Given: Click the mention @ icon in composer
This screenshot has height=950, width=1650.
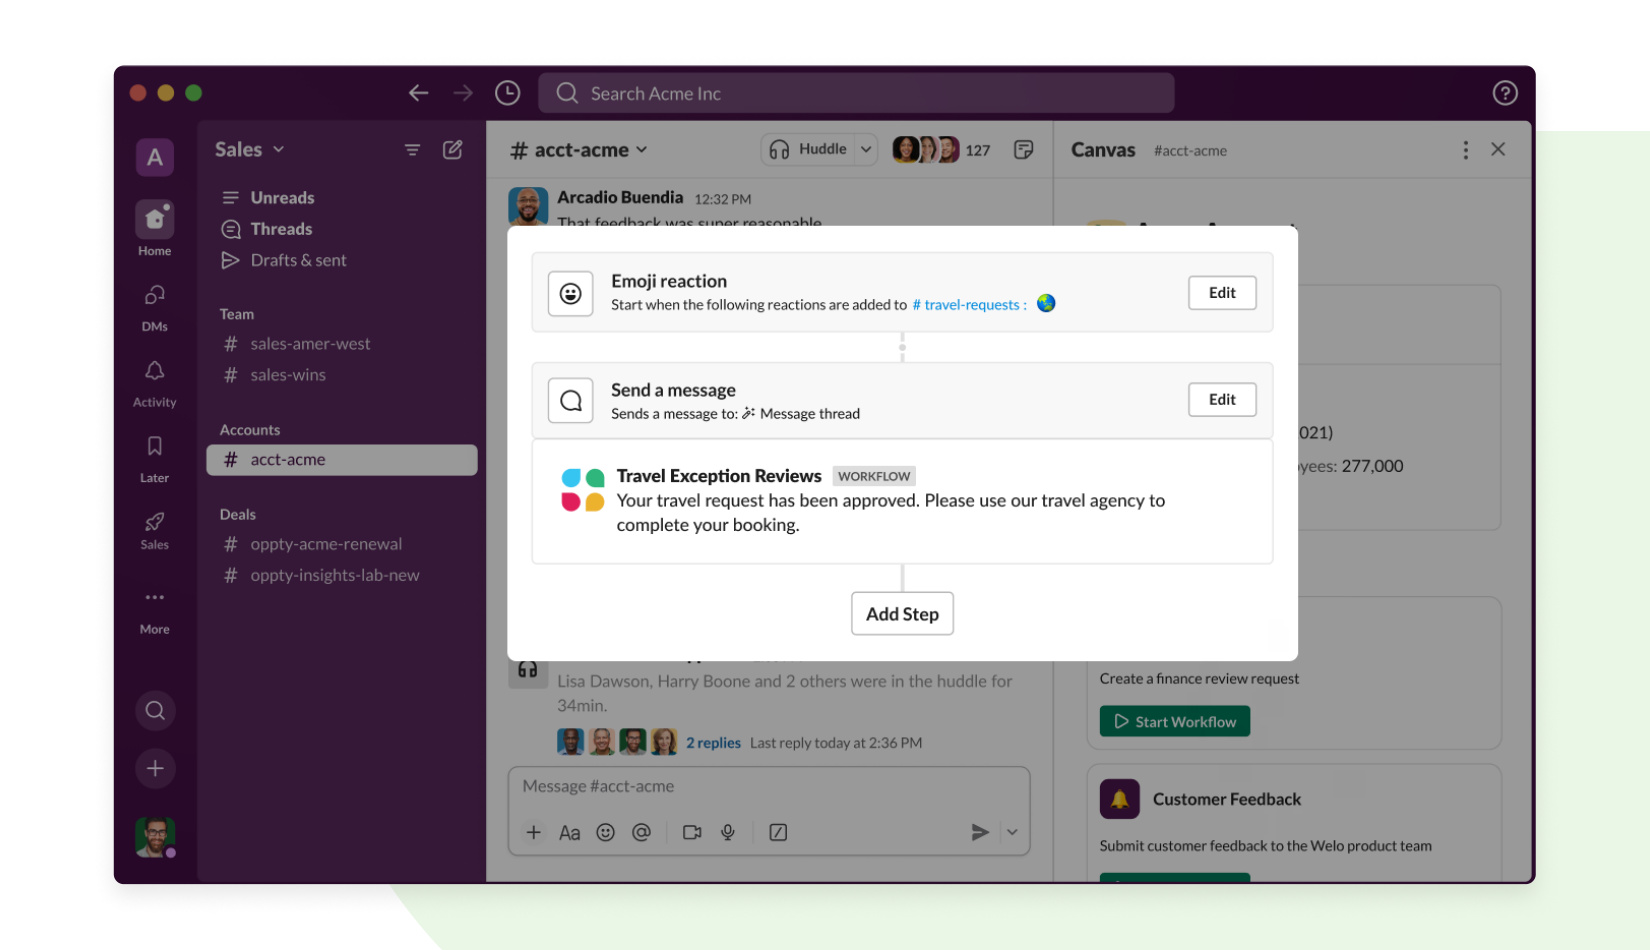Looking at the screenshot, I should (x=642, y=833).
